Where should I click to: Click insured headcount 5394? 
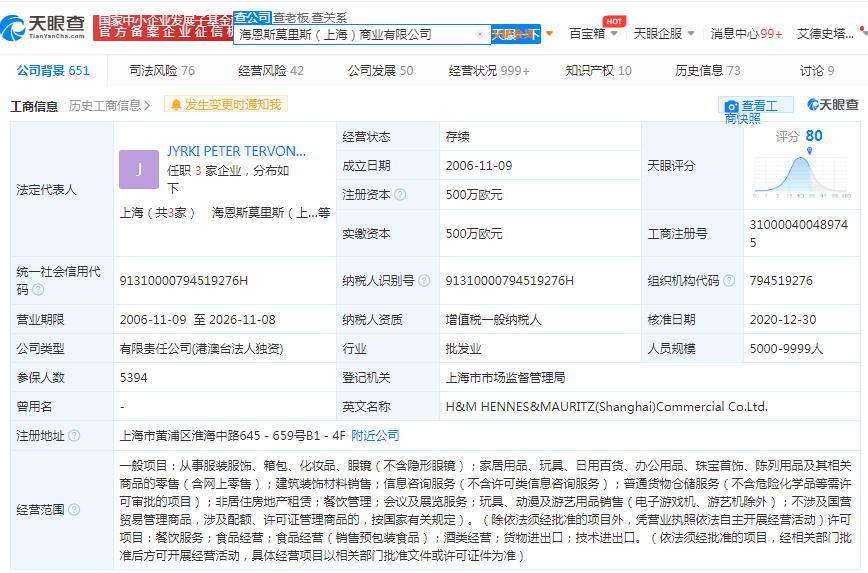pyautogui.click(x=133, y=378)
